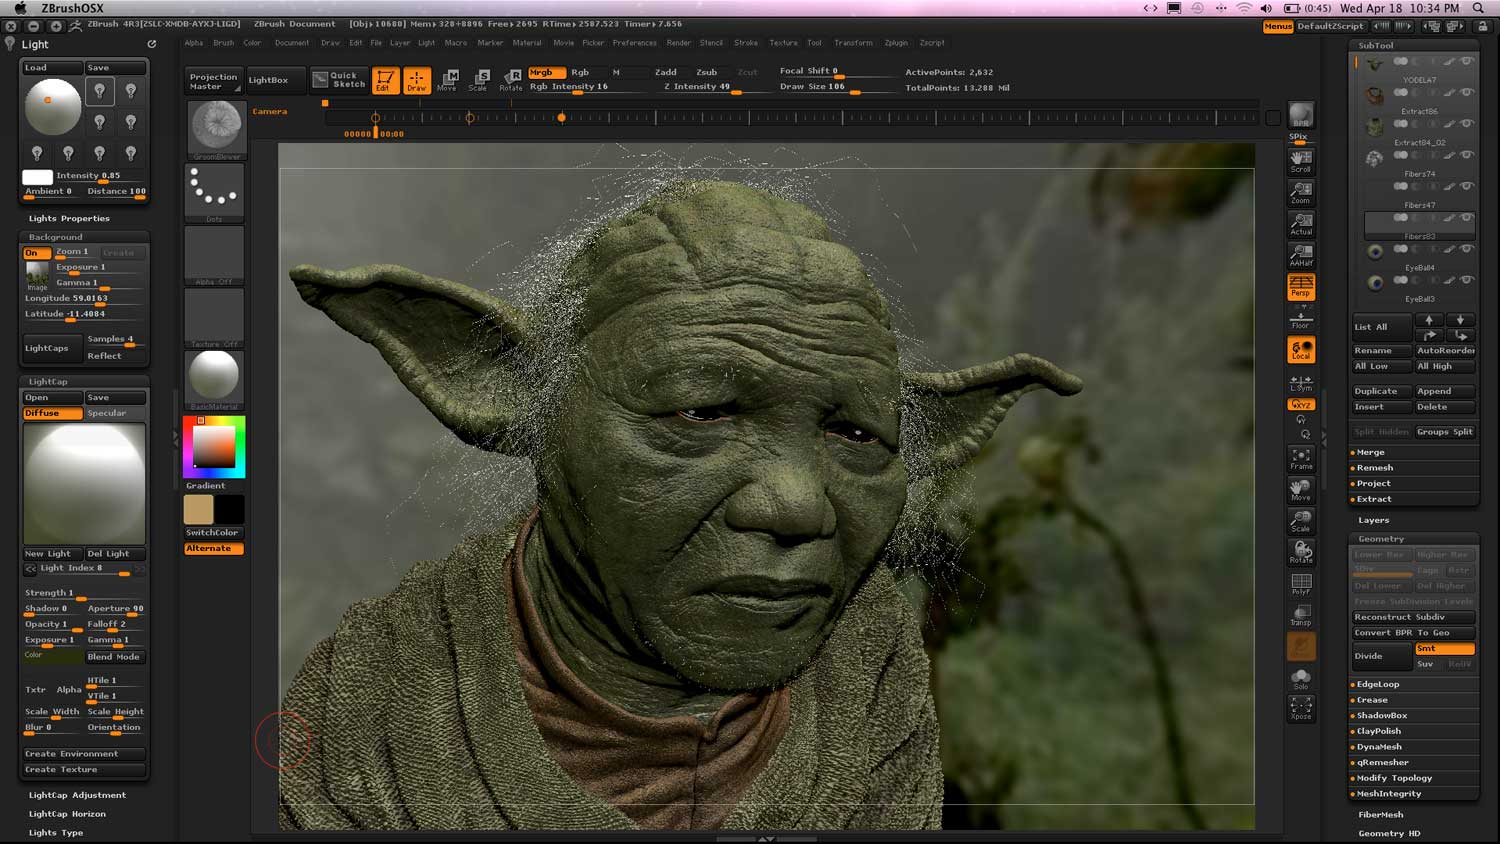The height and width of the screenshot is (844, 1500).
Task: Choose the Move tool in top shelf
Action: point(447,80)
